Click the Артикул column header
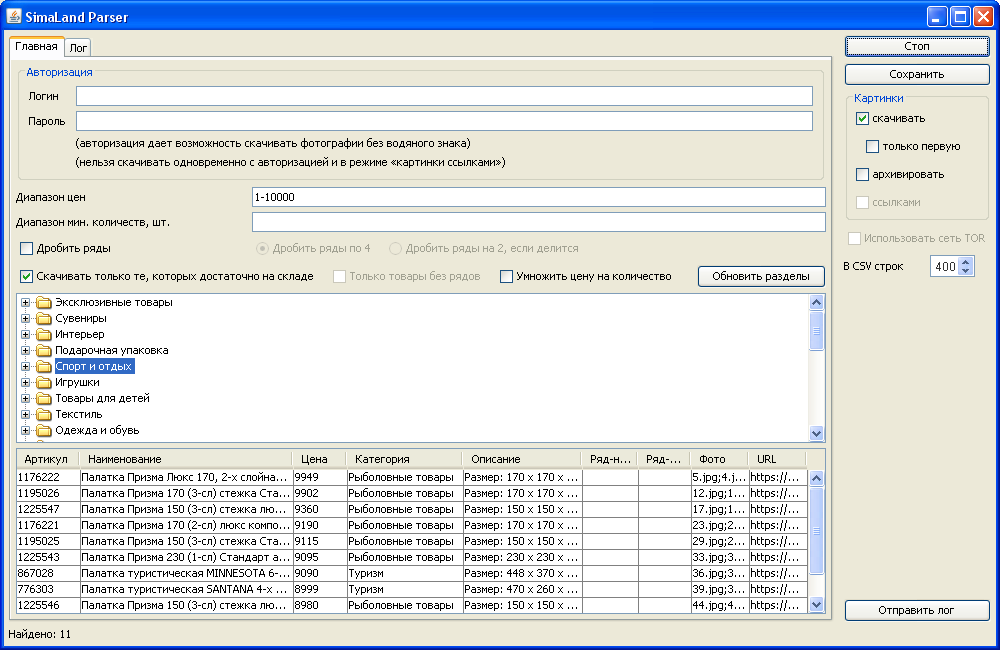 [47, 459]
